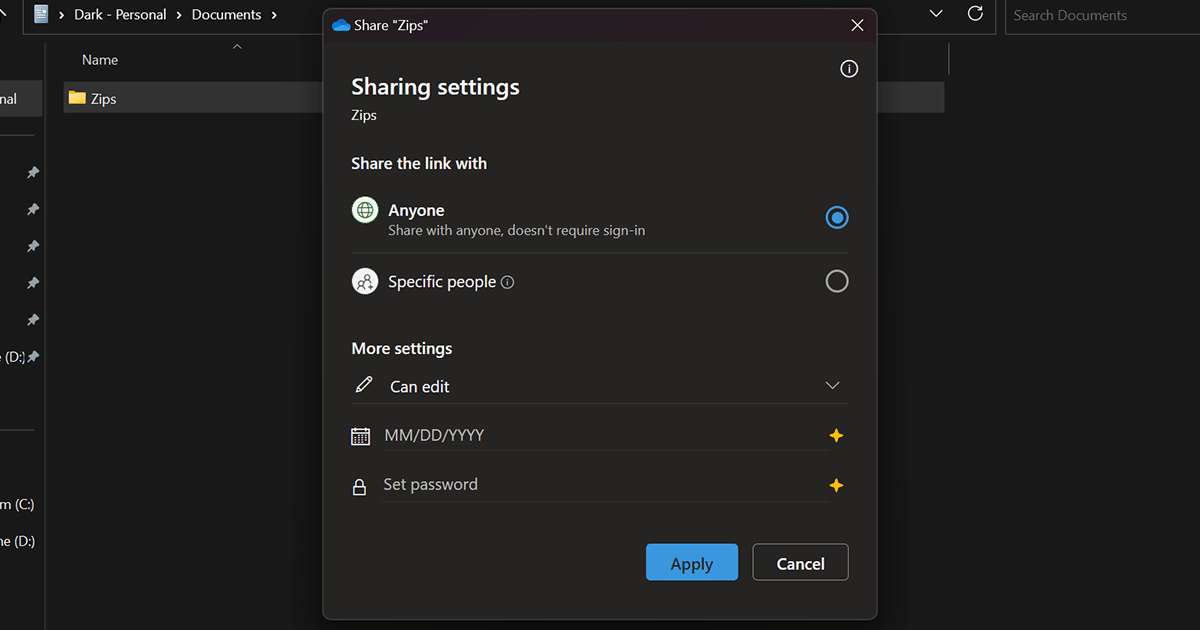Apply the sharing settings

click(691, 562)
